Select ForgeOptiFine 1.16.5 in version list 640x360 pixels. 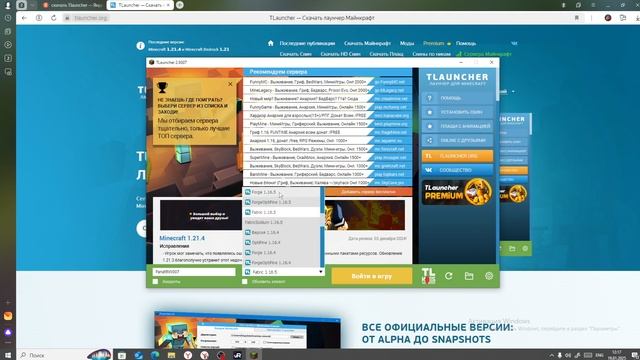click(282, 202)
